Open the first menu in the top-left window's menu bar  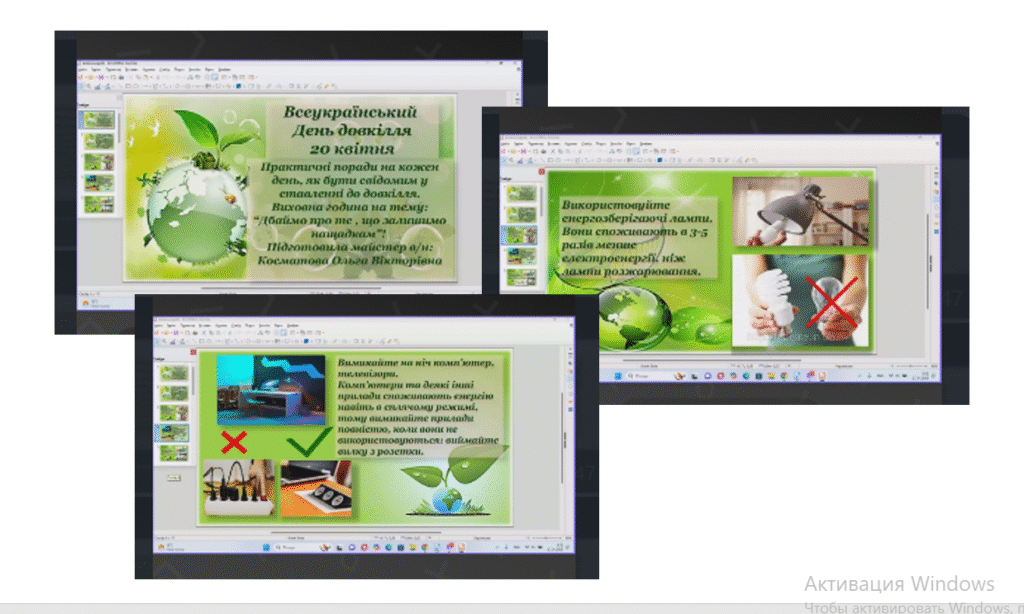pyautogui.click(x=84, y=70)
